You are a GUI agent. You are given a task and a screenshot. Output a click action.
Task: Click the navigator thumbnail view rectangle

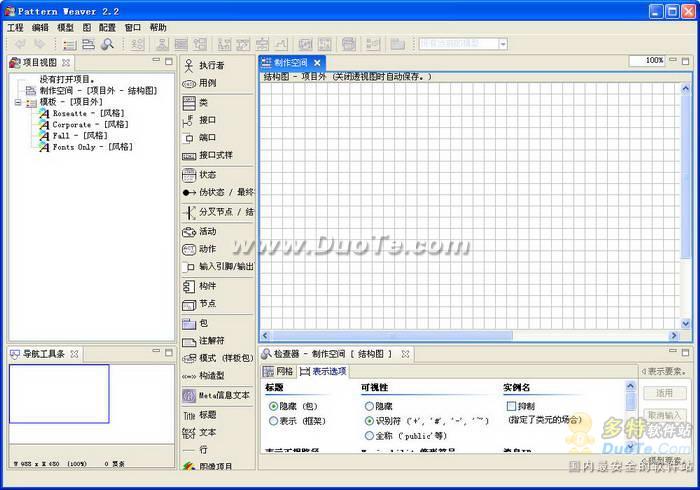pyautogui.click(x=59, y=394)
